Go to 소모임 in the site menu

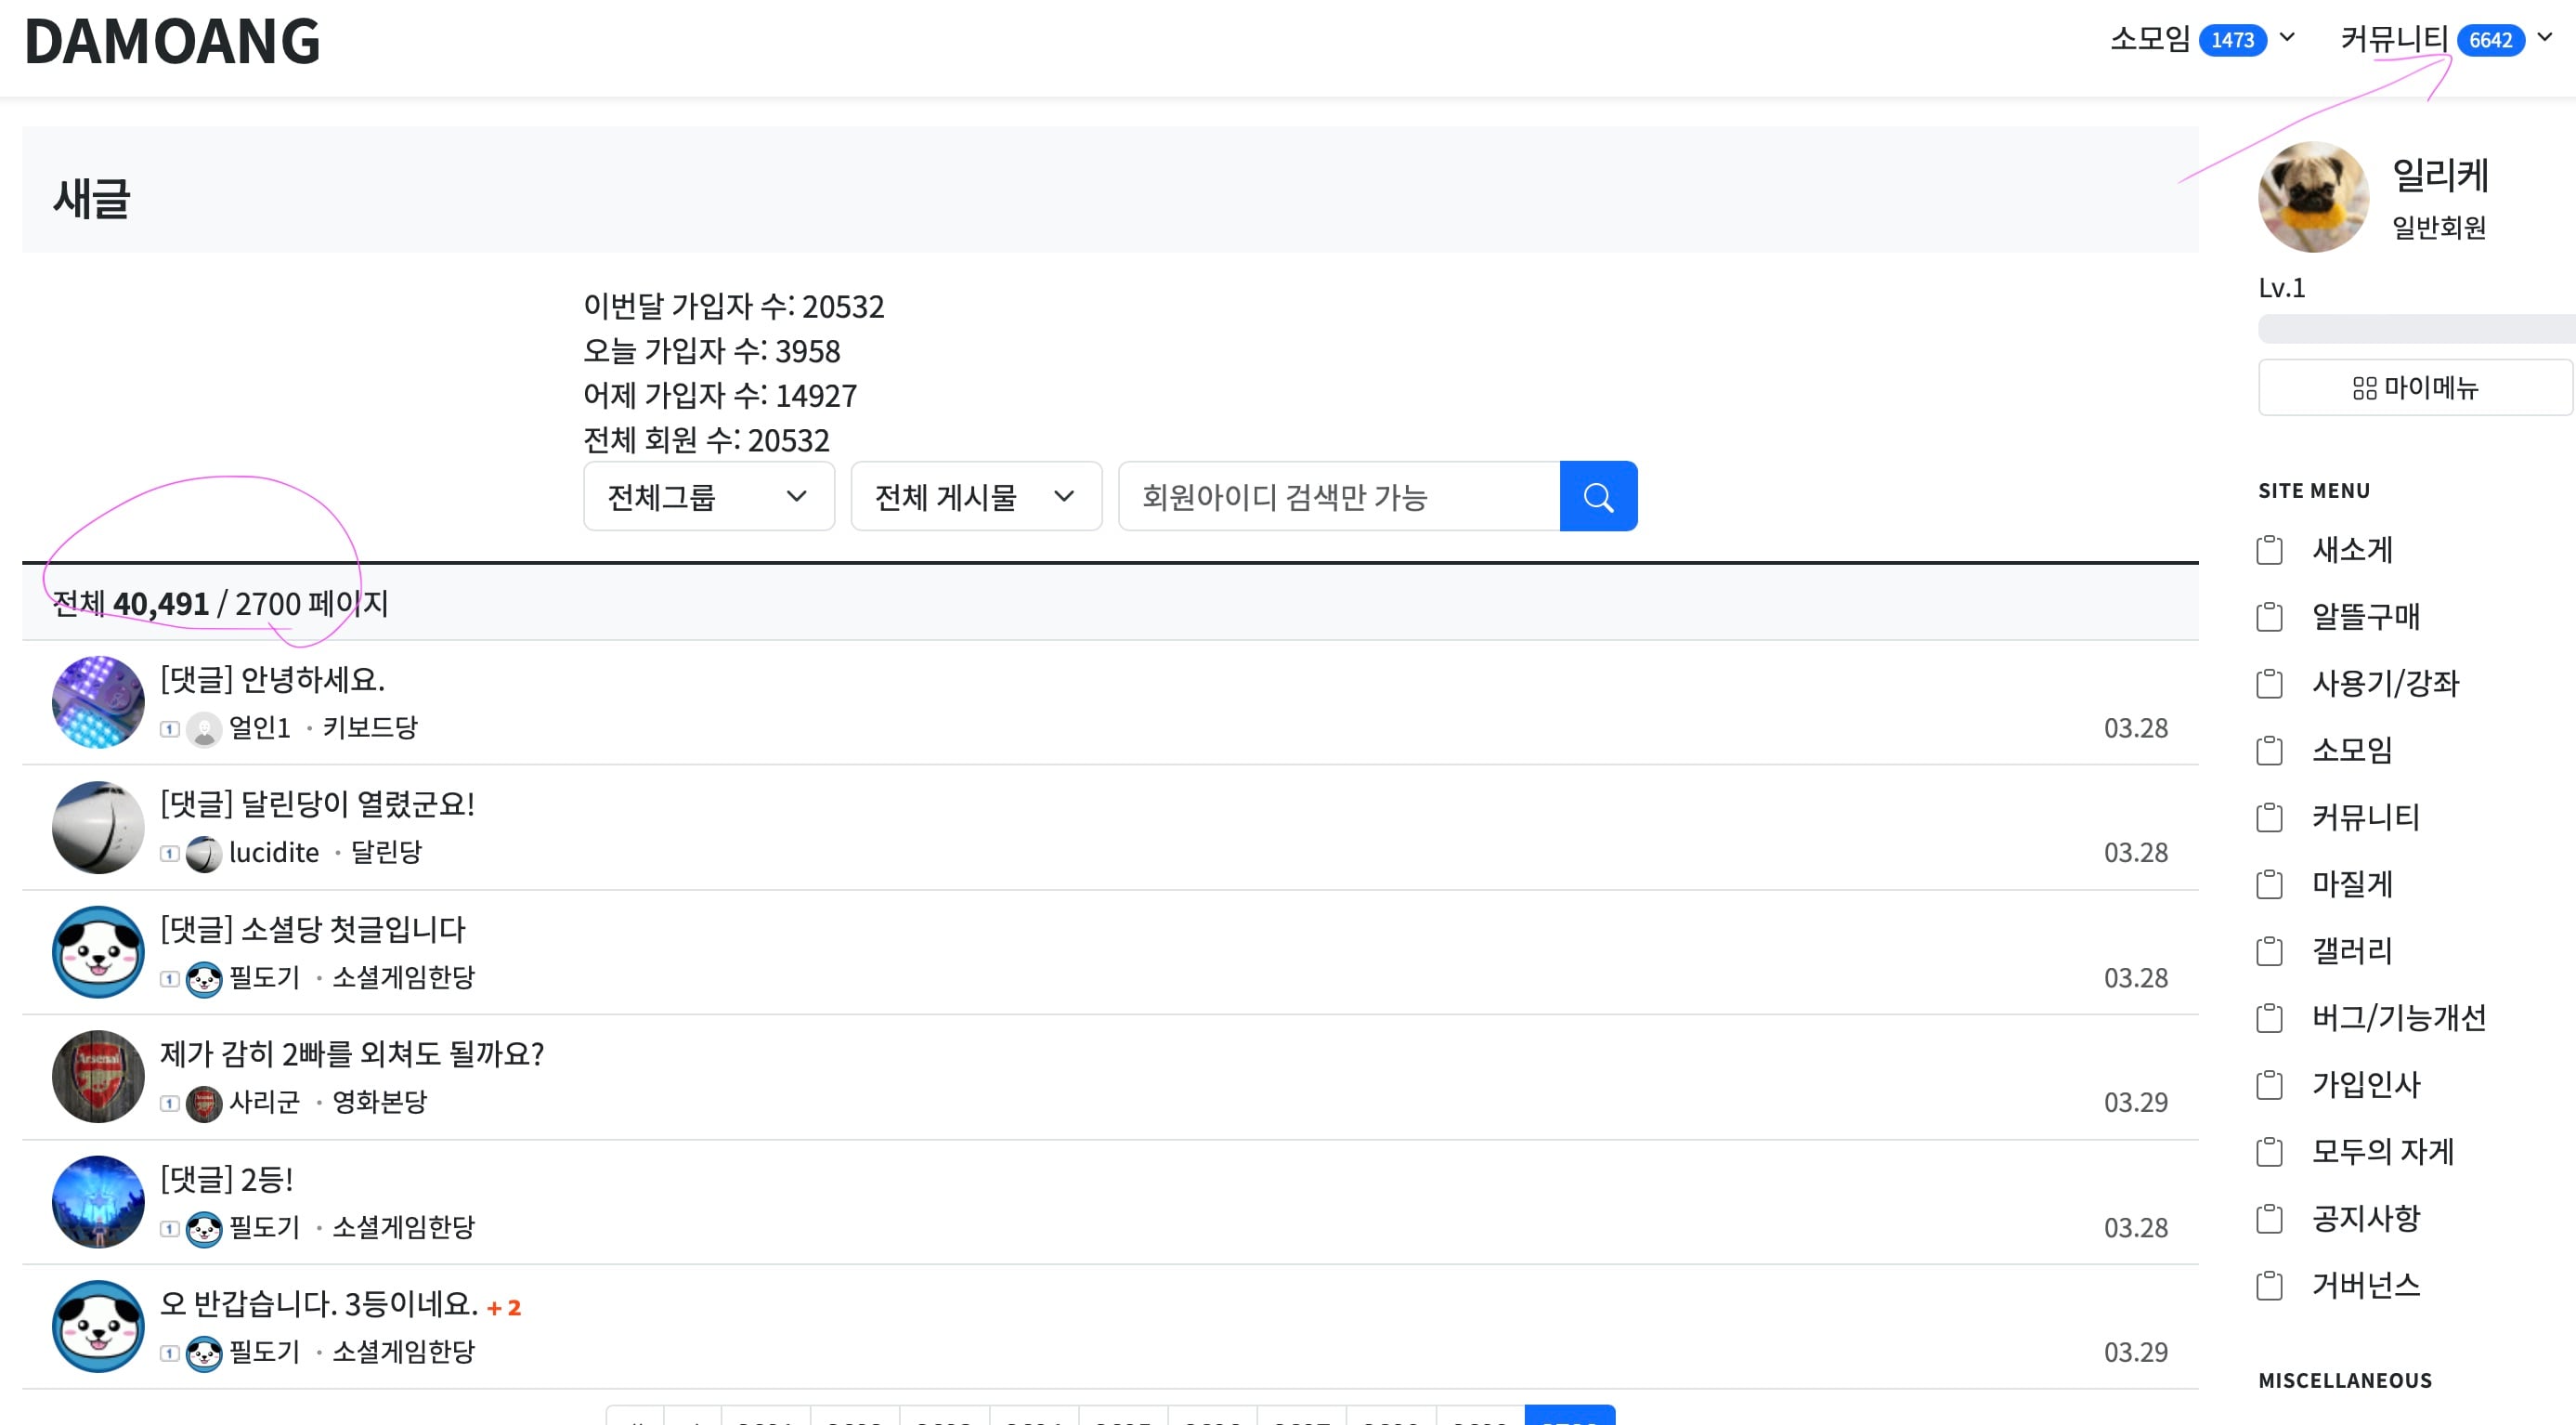(2352, 750)
